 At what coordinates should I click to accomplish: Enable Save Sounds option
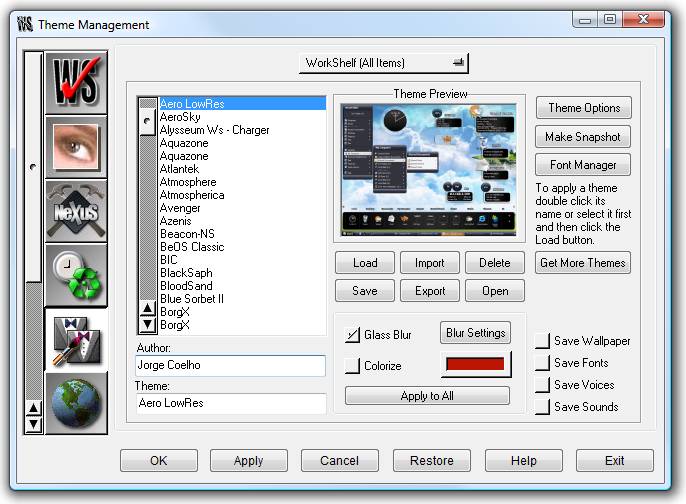(542, 406)
